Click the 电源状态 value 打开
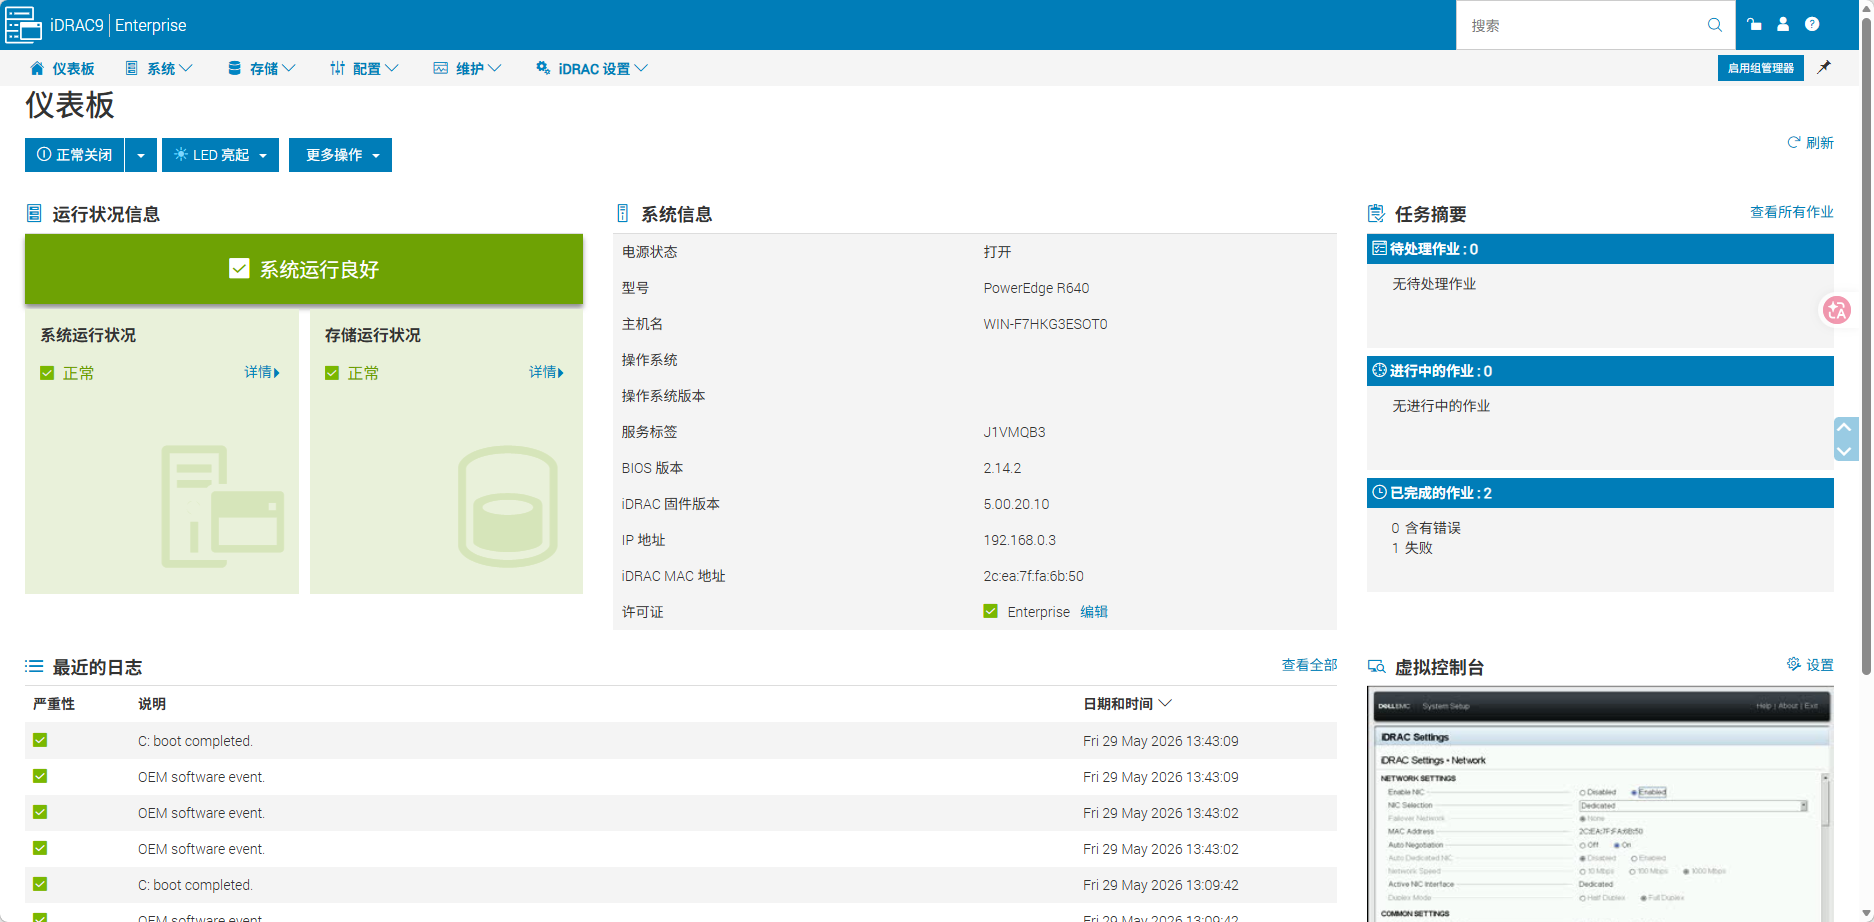 997,252
